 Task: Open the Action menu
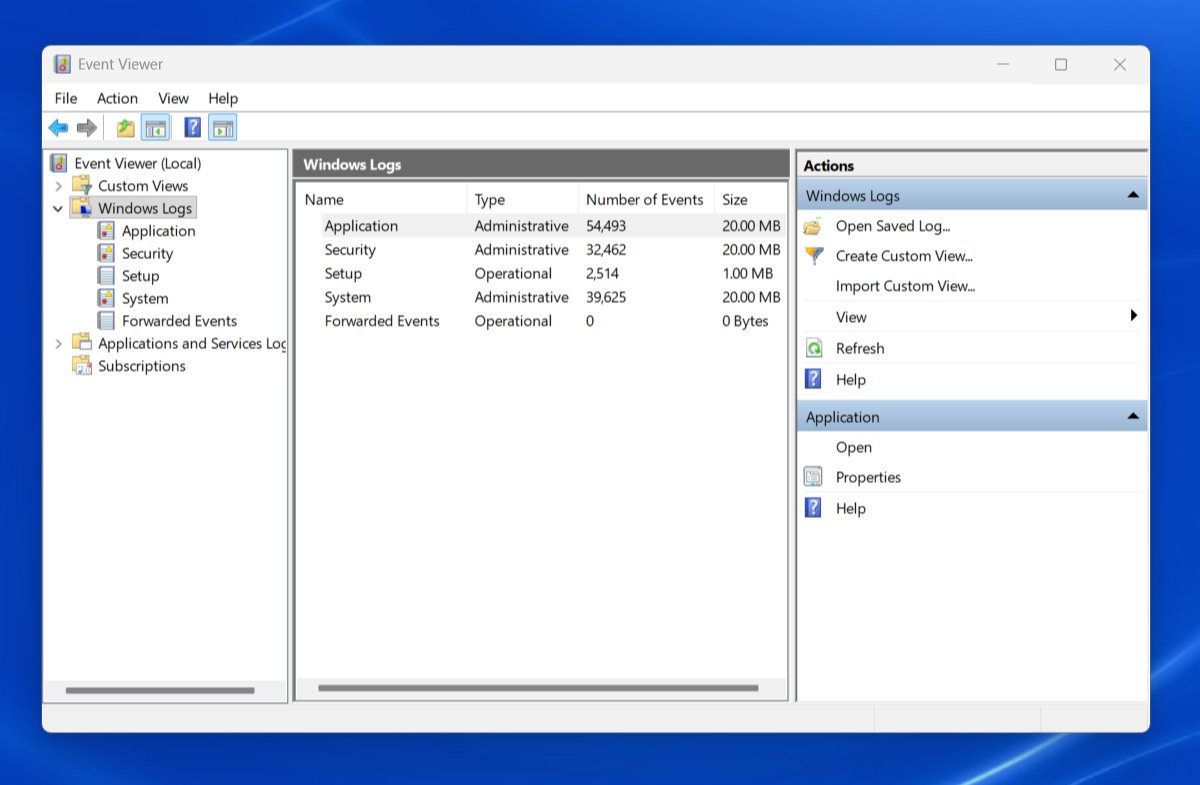coord(117,98)
